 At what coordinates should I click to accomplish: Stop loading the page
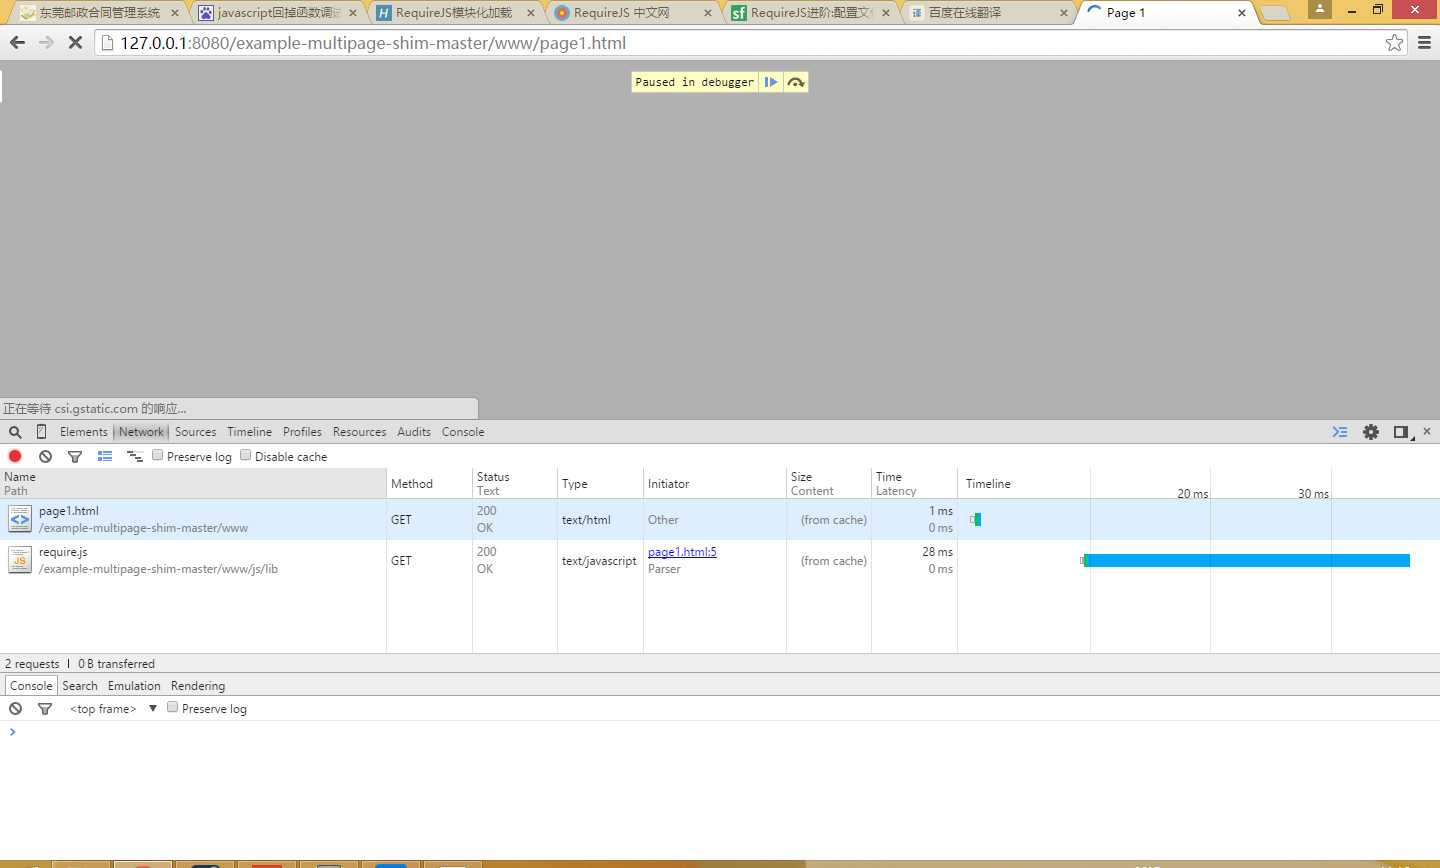[75, 43]
